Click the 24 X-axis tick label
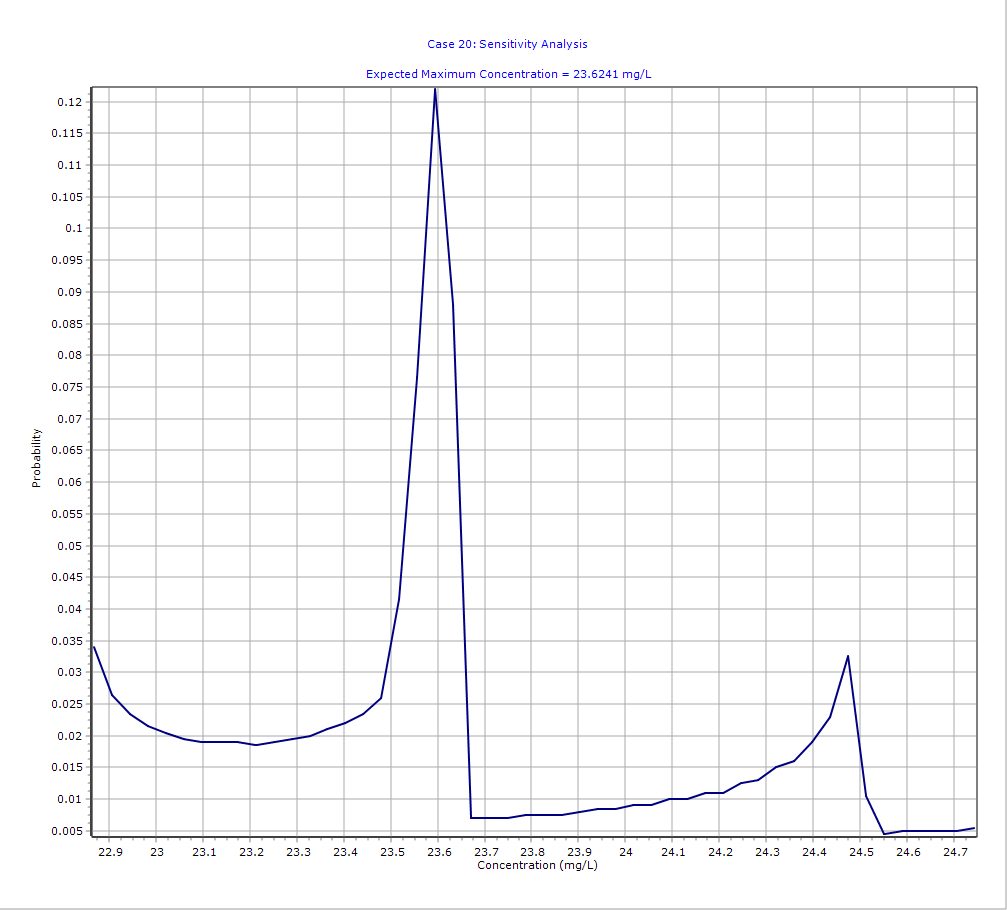The width and height of the screenshot is (1007, 910). point(626,852)
